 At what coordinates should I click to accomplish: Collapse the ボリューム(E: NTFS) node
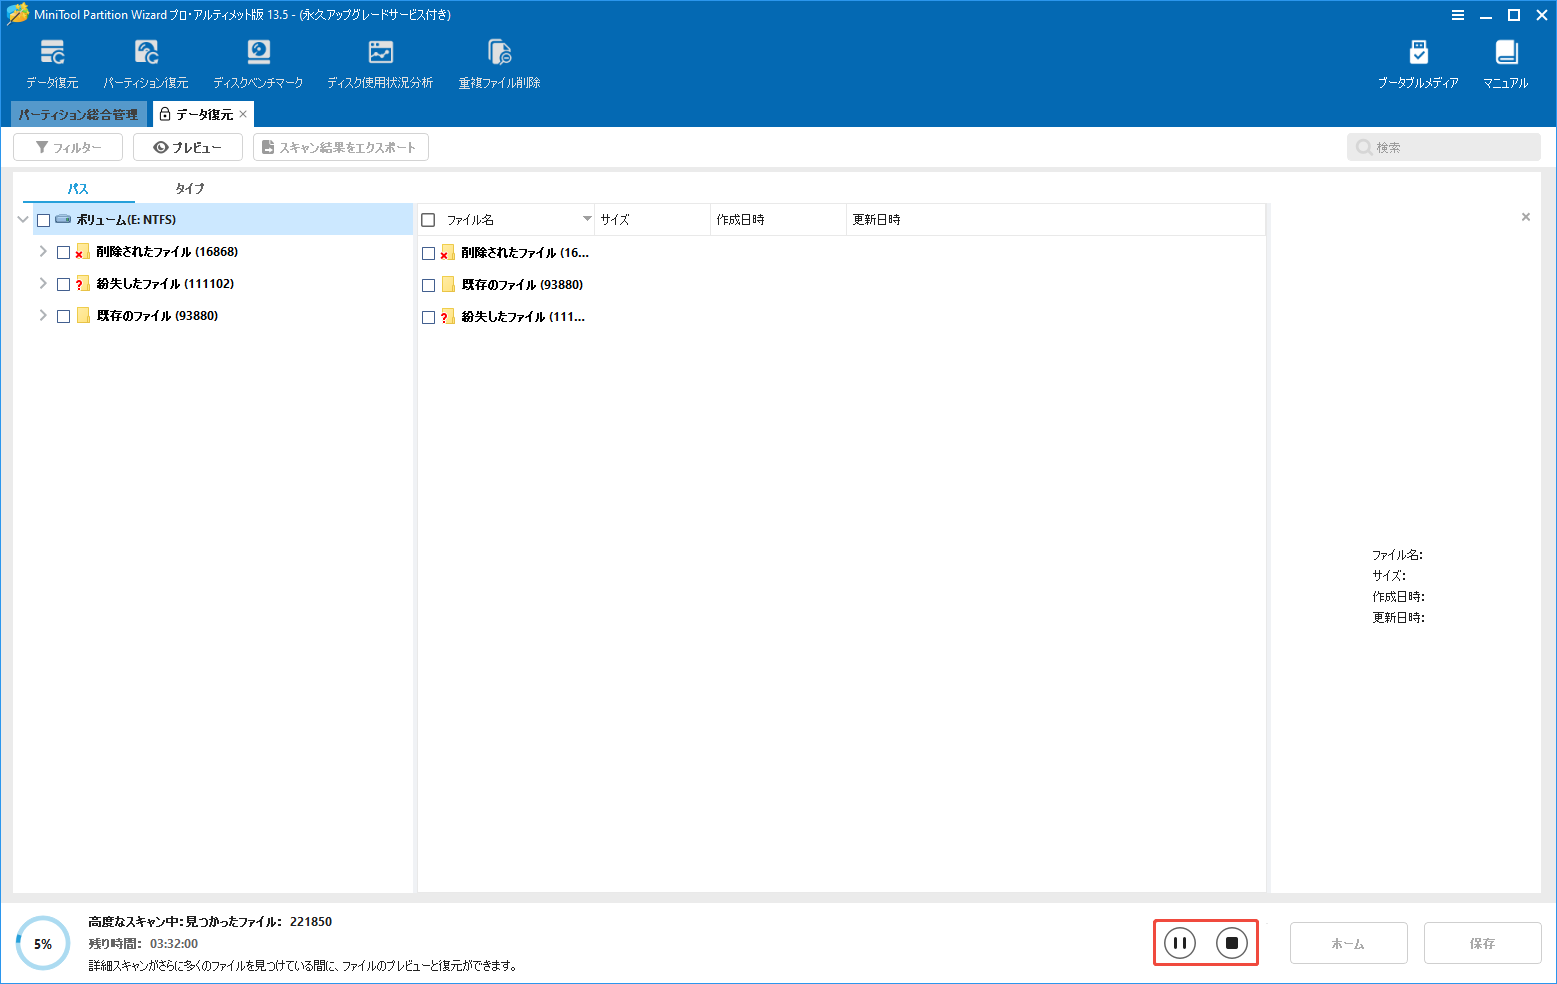pos(22,219)
